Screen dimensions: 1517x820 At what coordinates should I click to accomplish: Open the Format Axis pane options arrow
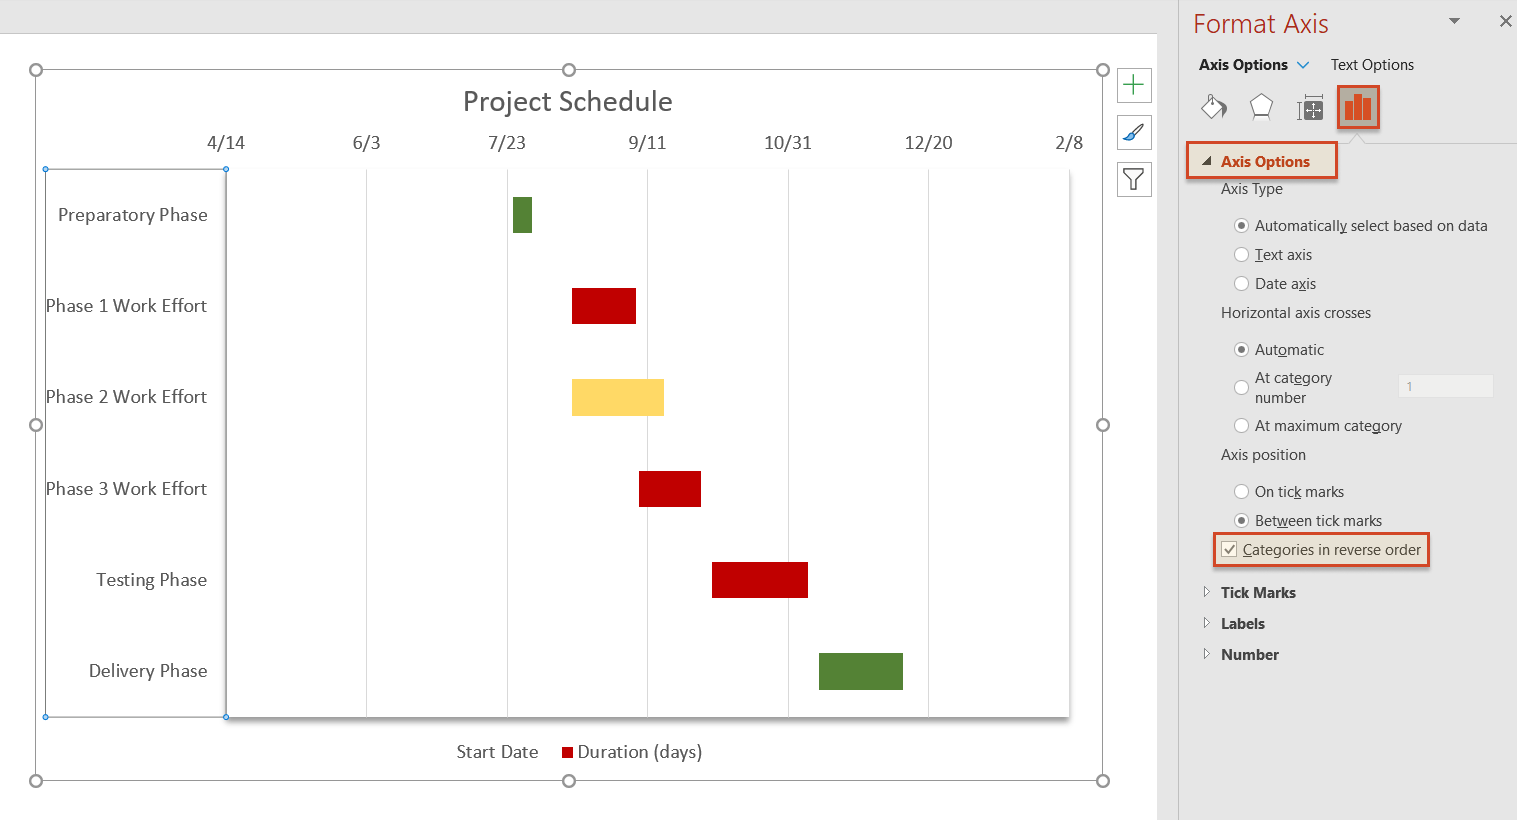pyautogui.click(x=1454, y=21)
